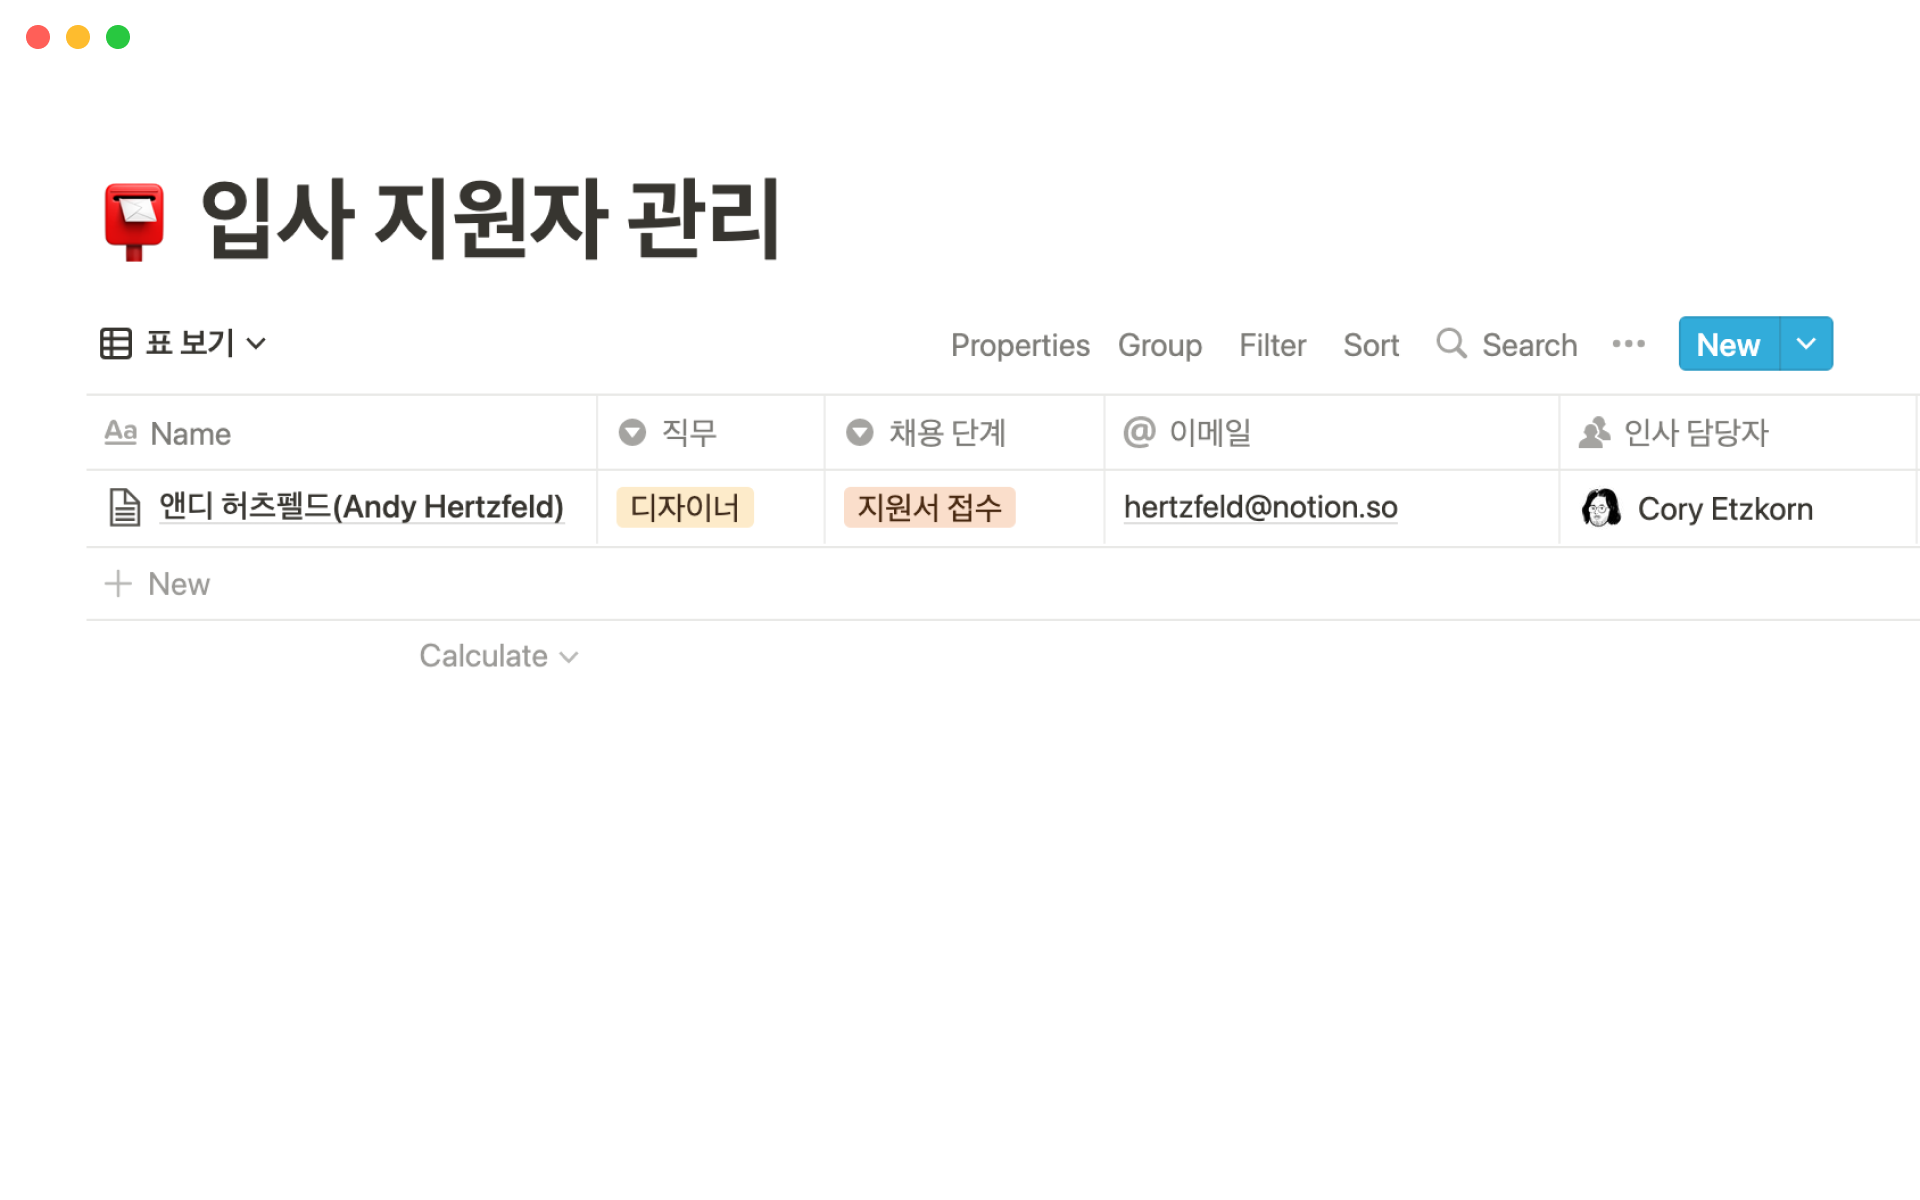Viewport: 1920px width, 1200px height.
Task: Click the orange 지원서 접수 status tag
Action: [929, 507]
